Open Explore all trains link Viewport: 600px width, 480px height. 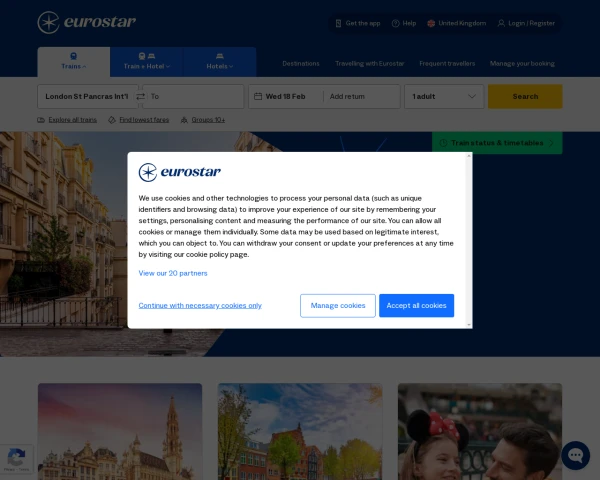pos(73,120)
